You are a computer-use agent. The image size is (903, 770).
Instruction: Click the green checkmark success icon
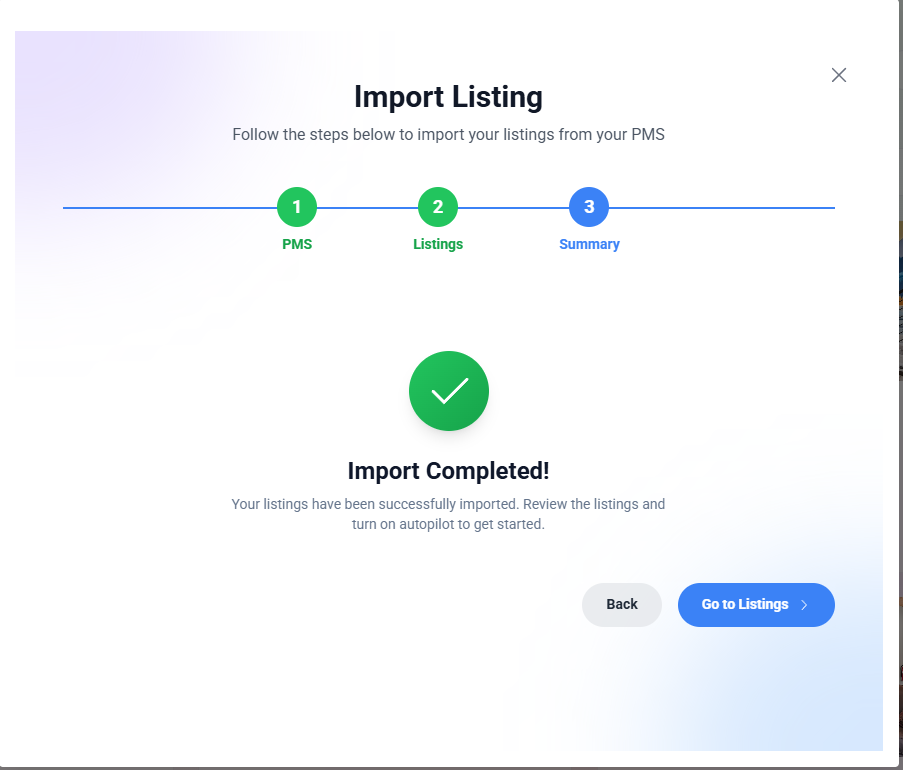click(x=448, y=390)
